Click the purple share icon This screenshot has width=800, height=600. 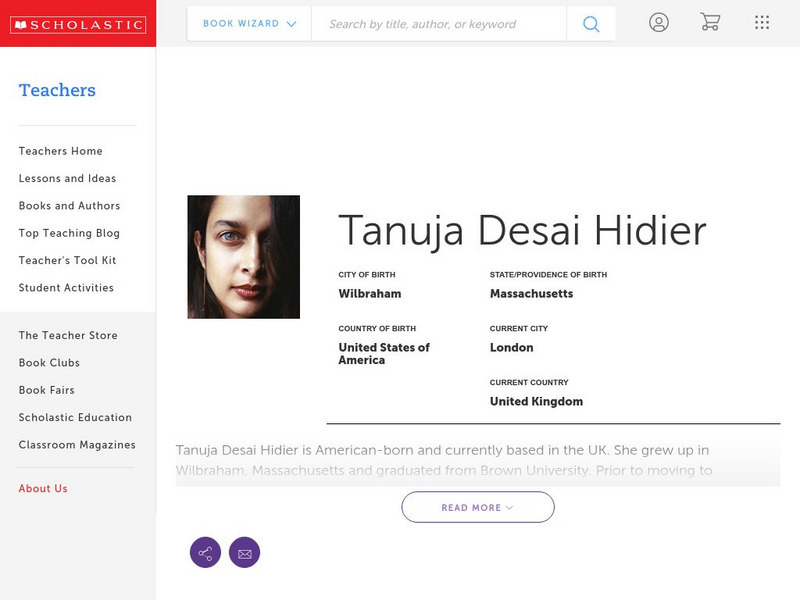pos(205,553)
